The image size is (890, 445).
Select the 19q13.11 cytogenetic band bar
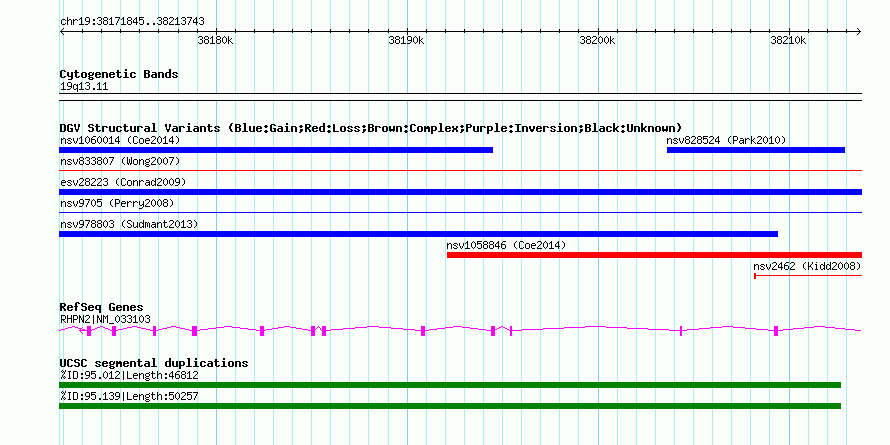click(460, 97)
